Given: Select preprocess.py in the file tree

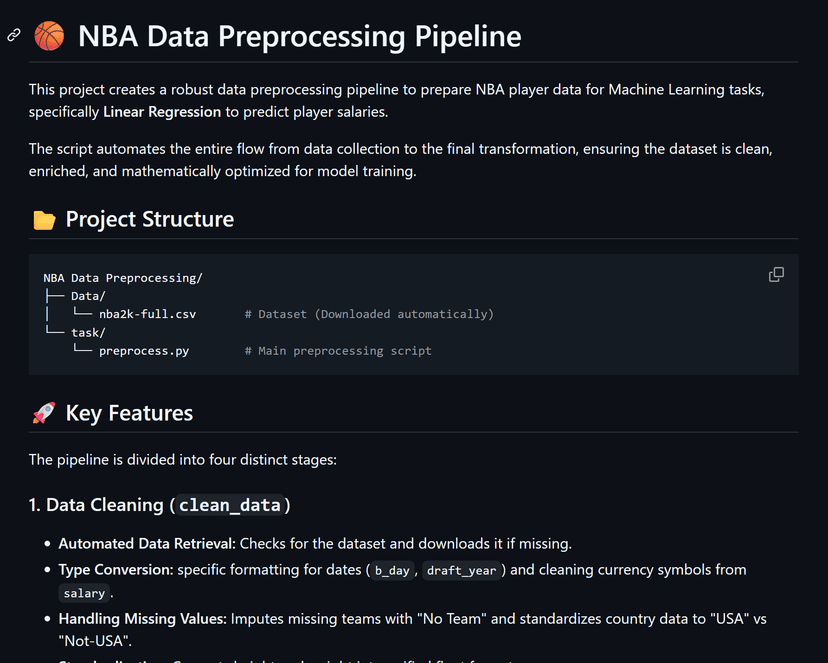Looking at the screenshot, I should 143,350.
